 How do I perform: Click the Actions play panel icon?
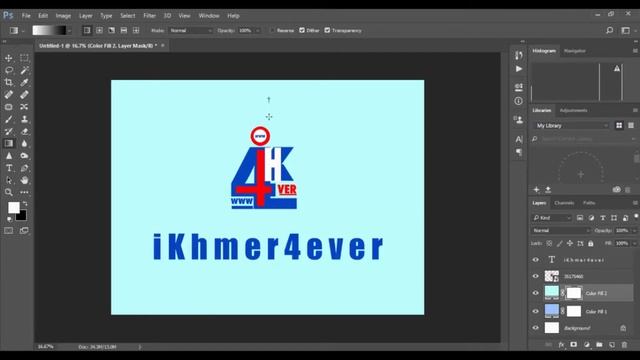coord(518,69)
